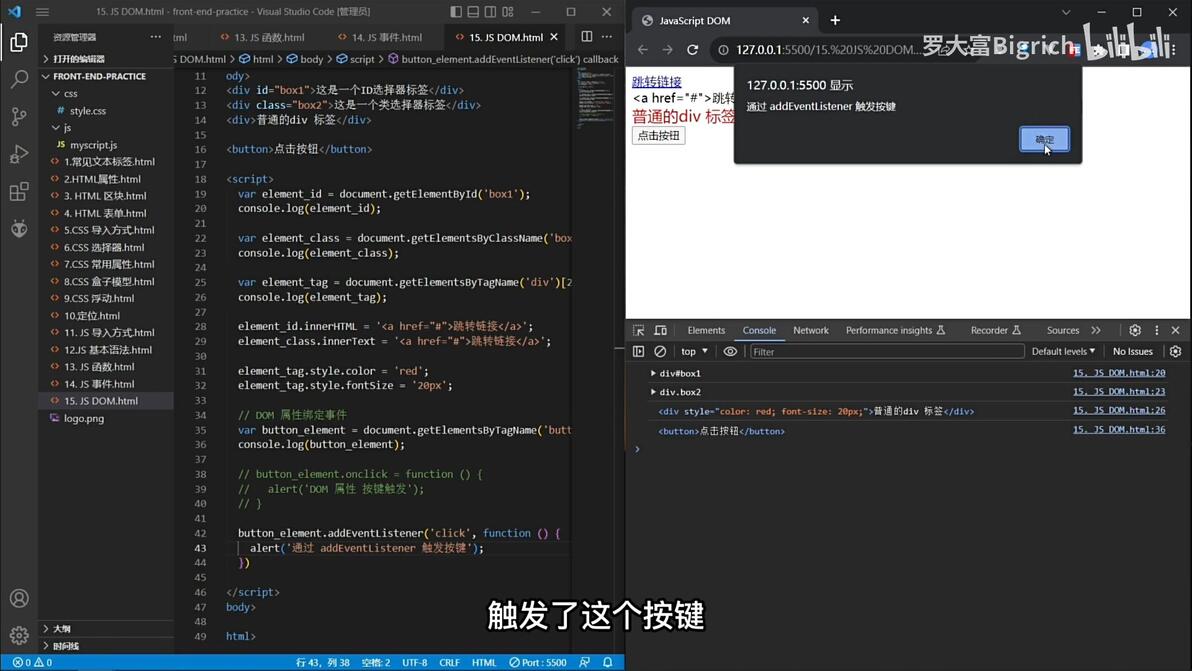Toggle primary sidebar layout icon
1192x671 pixels.
click(x=456, y=12)
